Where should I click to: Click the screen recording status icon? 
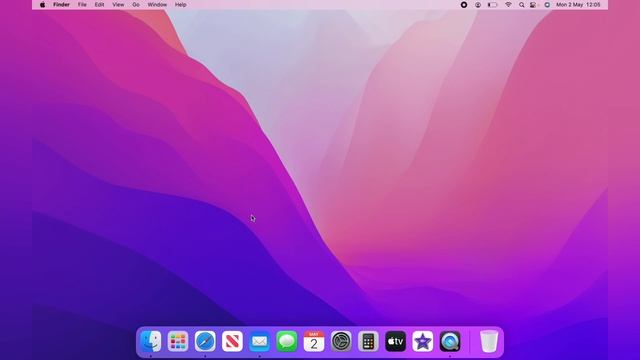(x=464, y=5)
